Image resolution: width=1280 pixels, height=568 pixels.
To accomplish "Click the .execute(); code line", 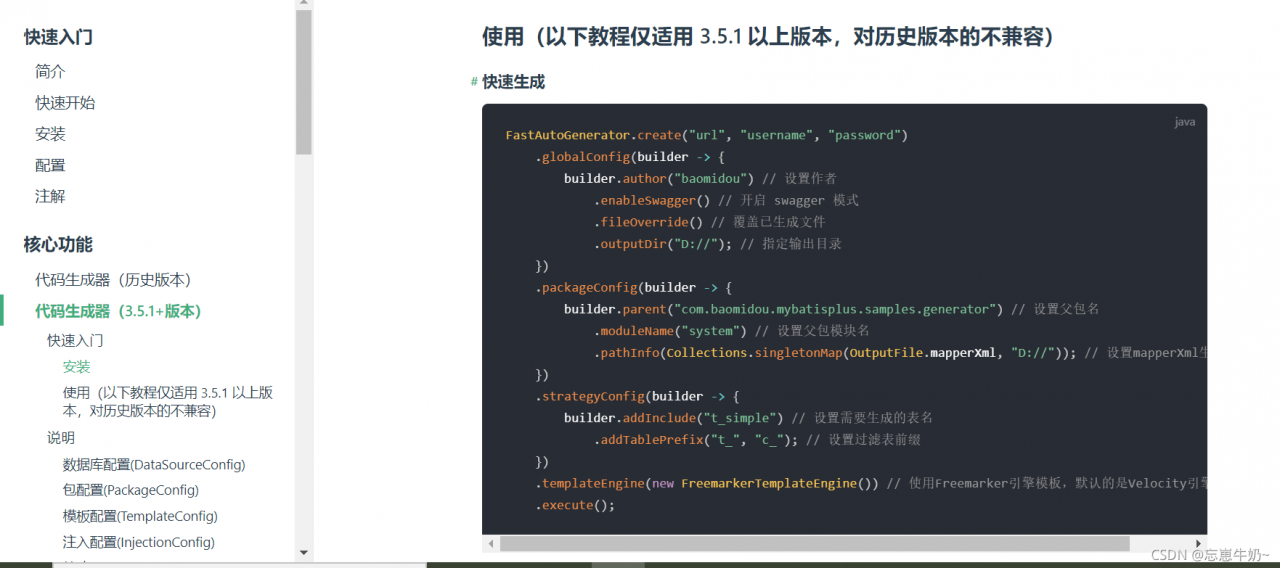I will pos(575,505).
